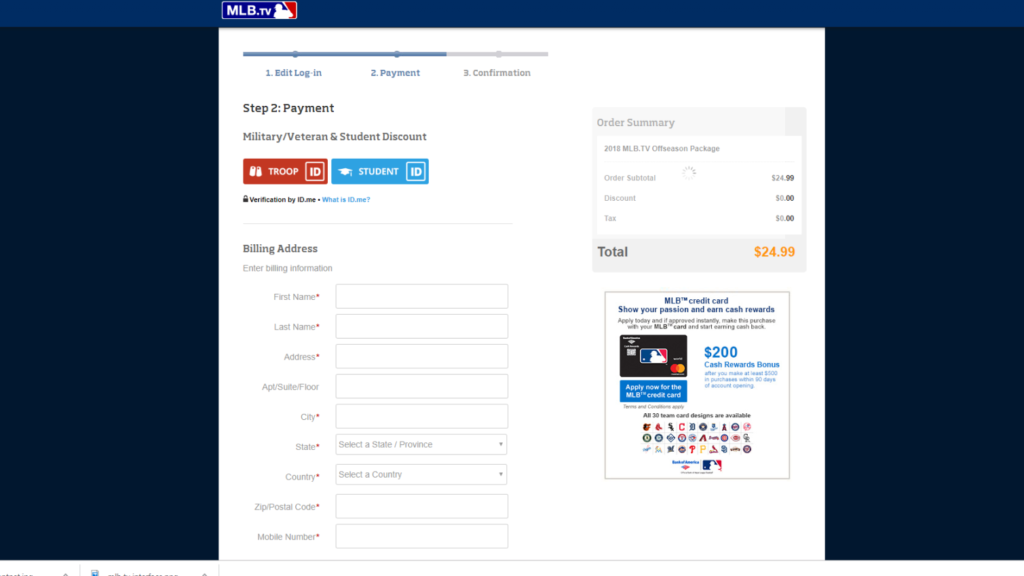Open the Select a Country dropdown
Screen dimensions: 1024x576
421,475
